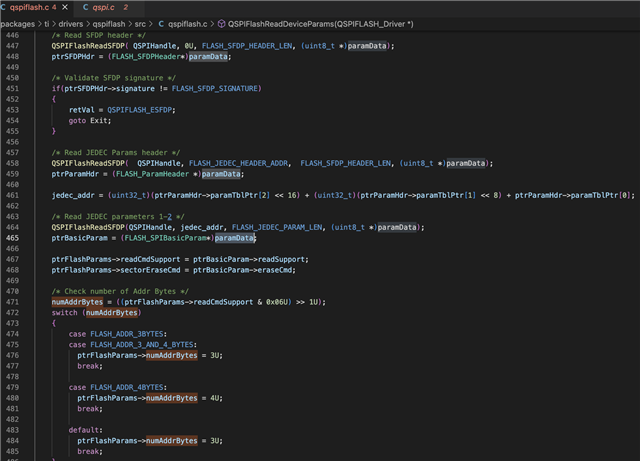Viewport: 640px width, 461px height.
Task: Click QSPIFLASH_ESFDP on line 453
Action: point(140,110)
